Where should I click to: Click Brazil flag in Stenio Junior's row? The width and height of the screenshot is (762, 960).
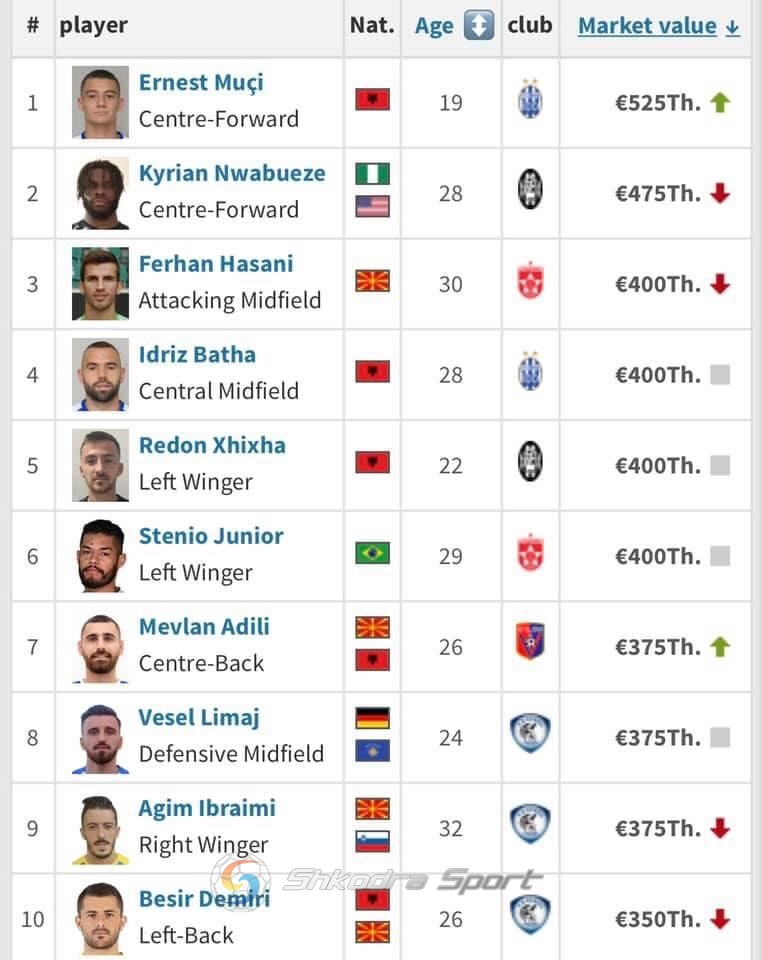(372, 553)
